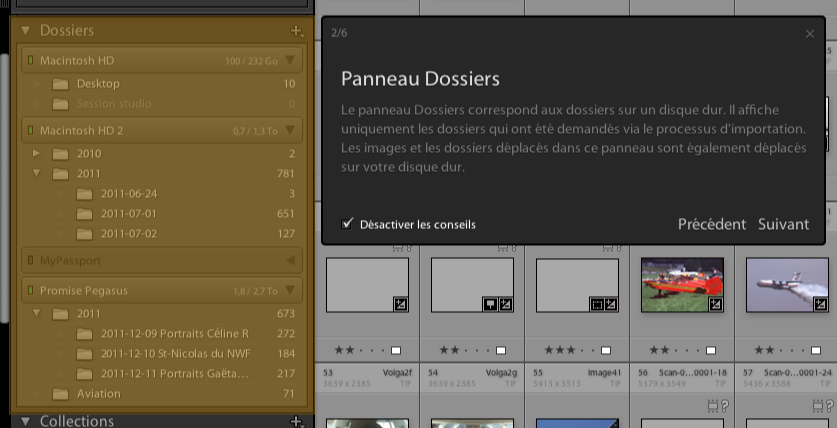The image size is (837, 428).
Task: Click the Dossiers panel title
Action: (x=67, y=31)
